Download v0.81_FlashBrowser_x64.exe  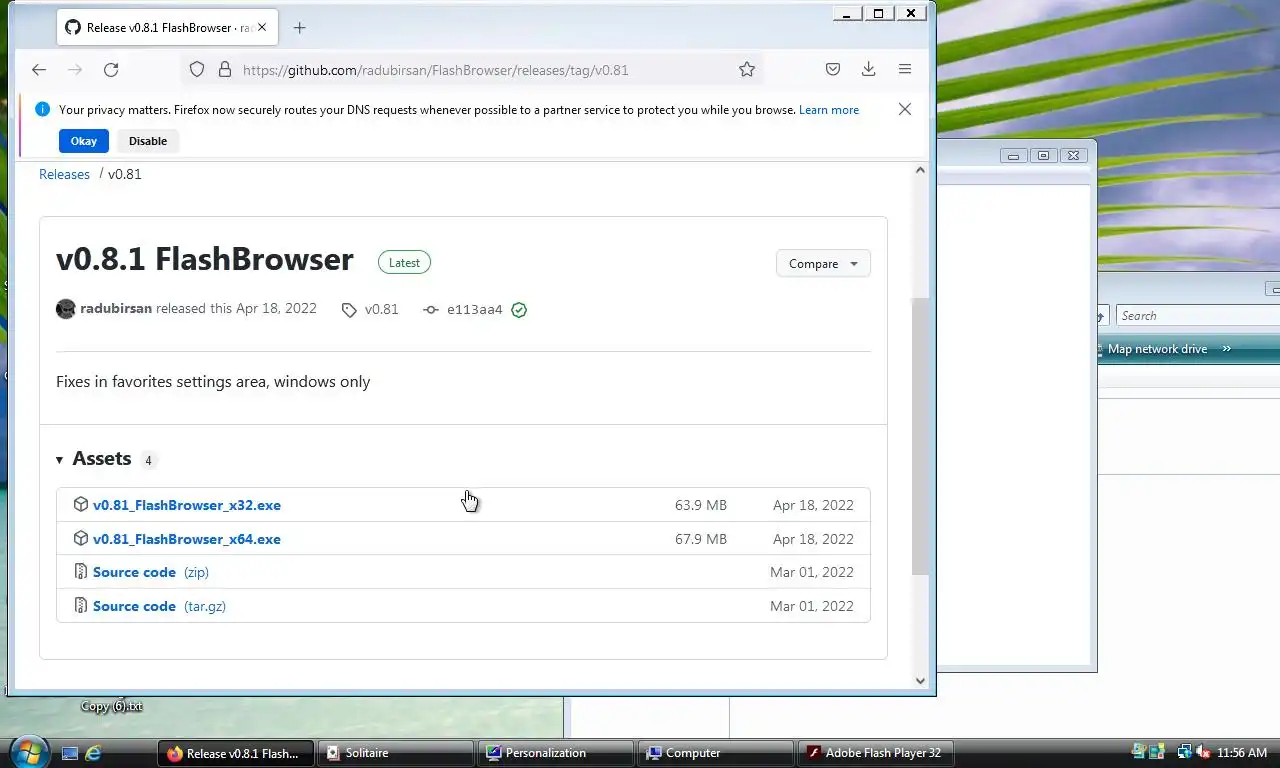coord(187,539)
